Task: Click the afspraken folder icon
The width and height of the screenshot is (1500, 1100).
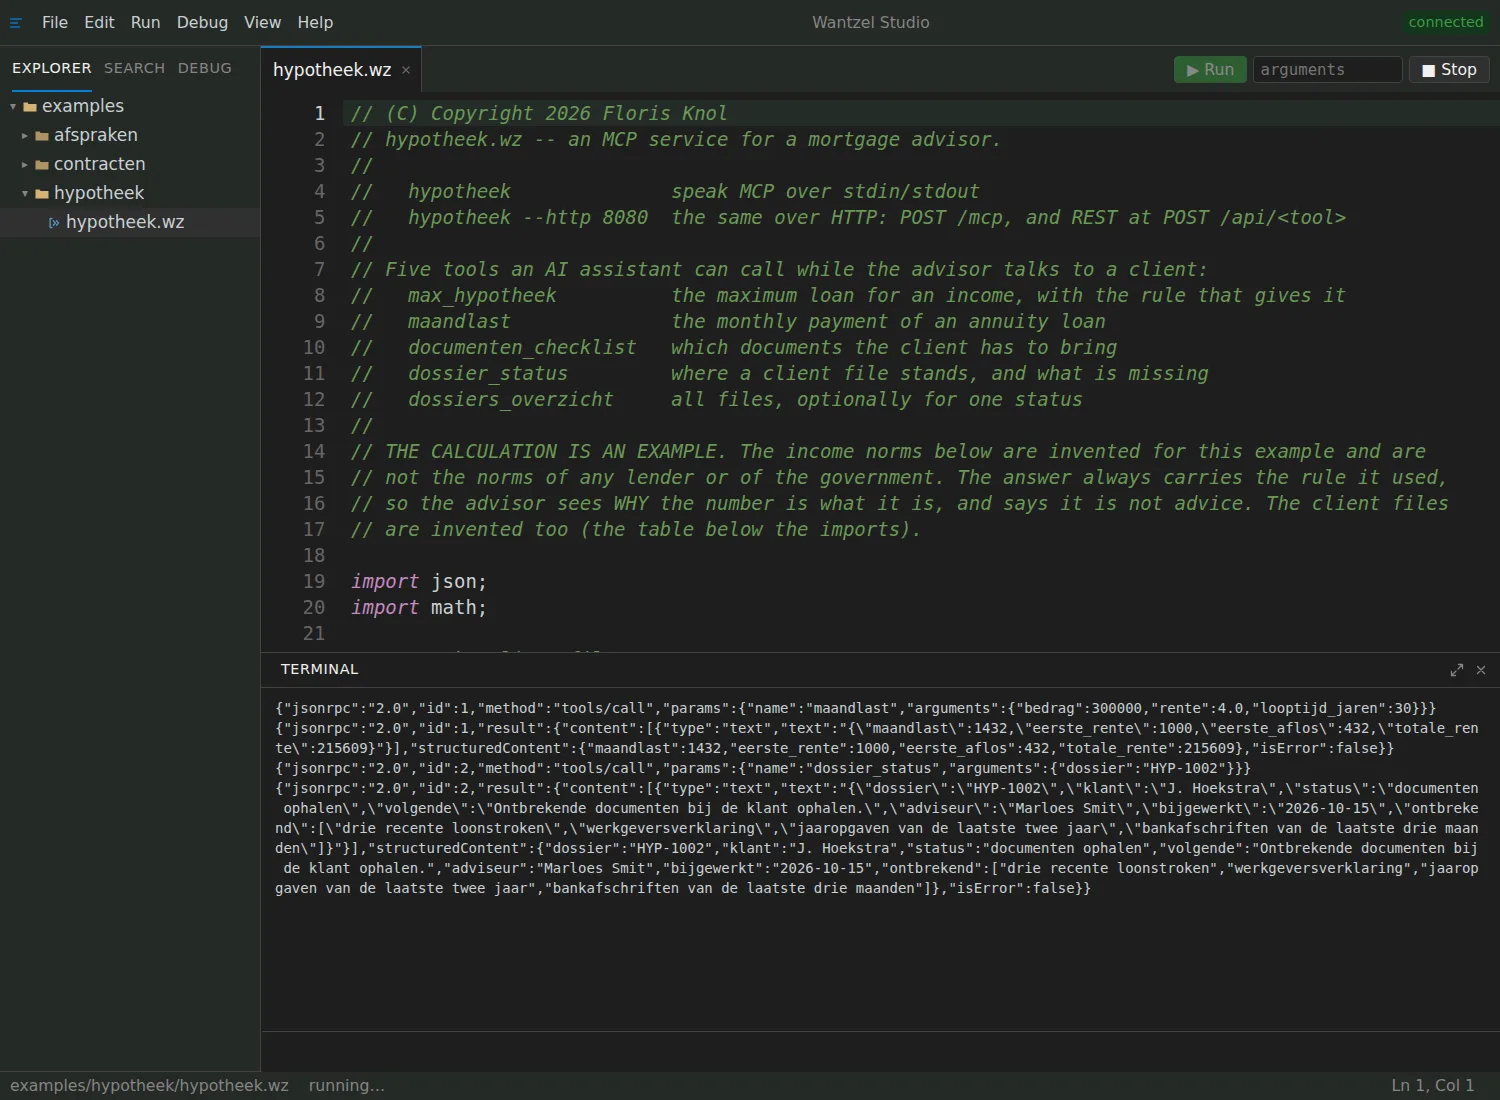Action: pyautogui.click(x=42, y=136)
